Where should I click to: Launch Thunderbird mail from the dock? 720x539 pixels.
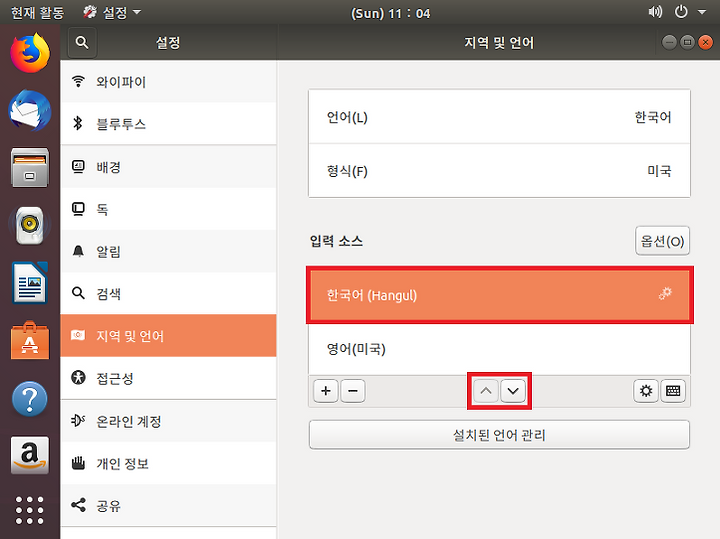pos(30,110)
